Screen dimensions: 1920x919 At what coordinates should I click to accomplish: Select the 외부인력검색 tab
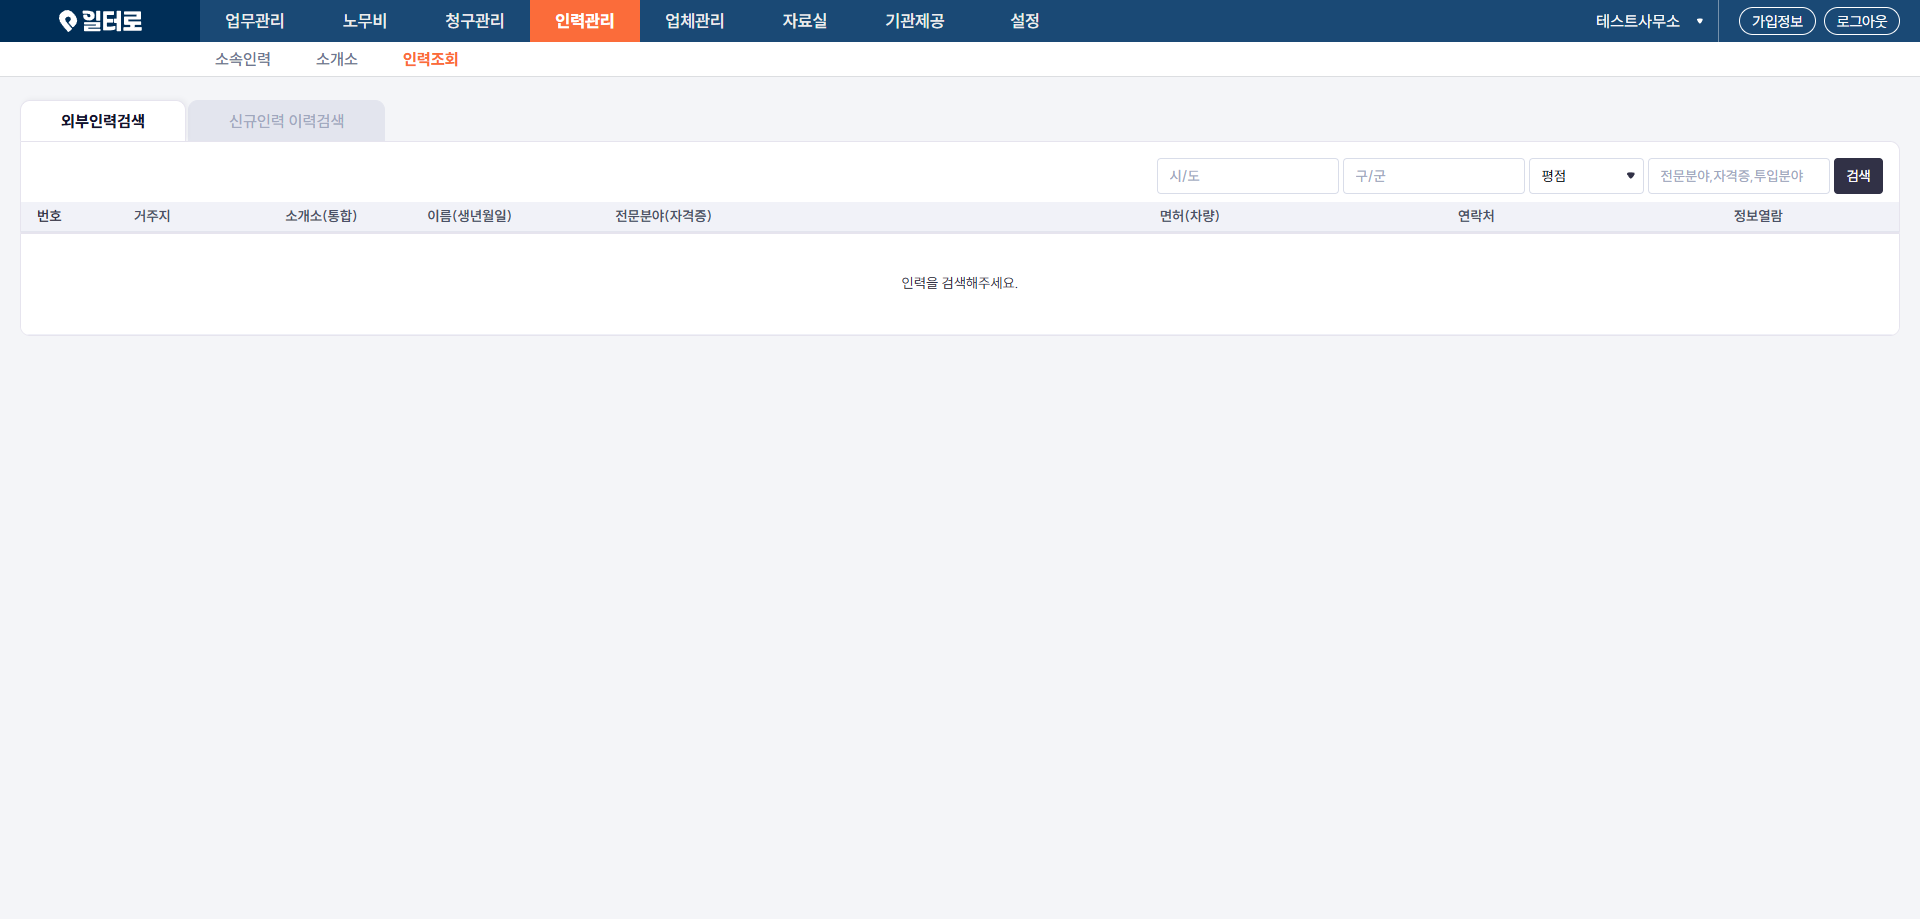[103, 121]
